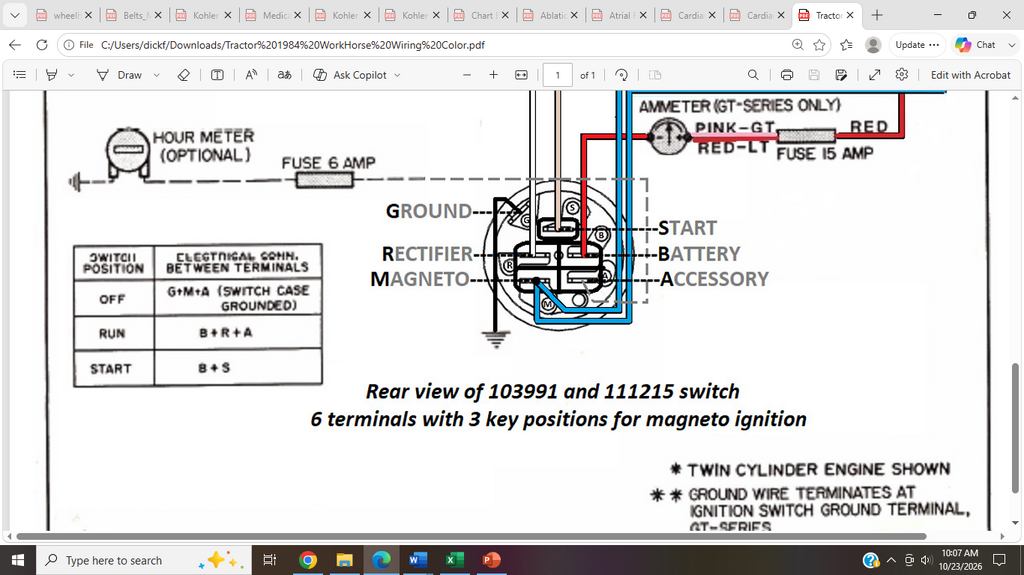Open Copilot Chat sidebar
The image size is (1024, 575).
tap(976, 45)
